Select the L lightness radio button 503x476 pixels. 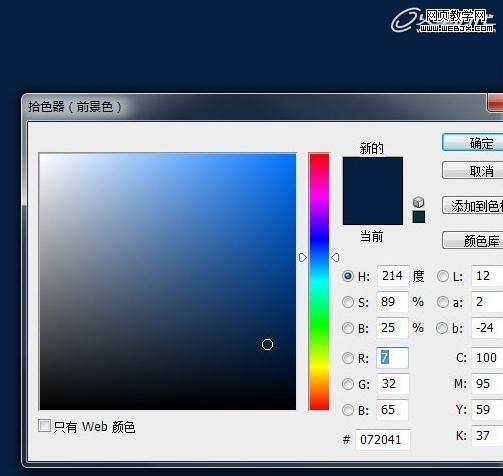443,276
